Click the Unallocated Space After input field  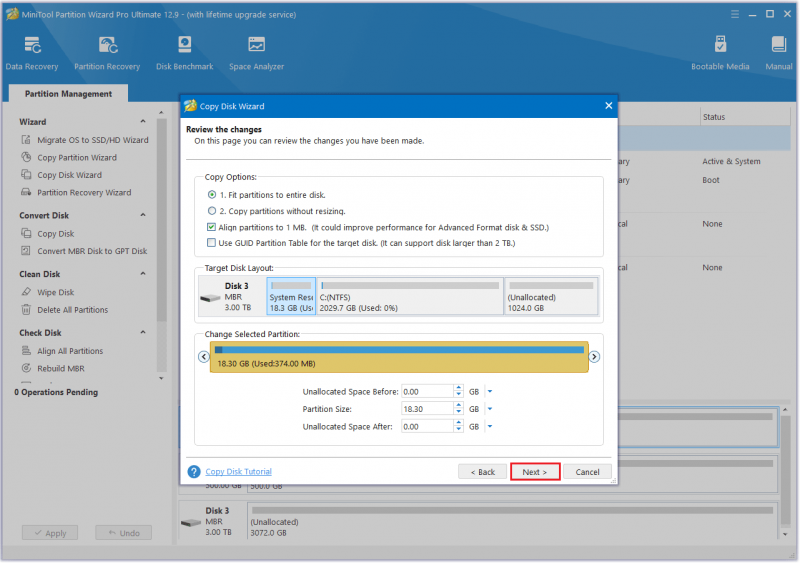pyautogui.click(x=427, y=426)
